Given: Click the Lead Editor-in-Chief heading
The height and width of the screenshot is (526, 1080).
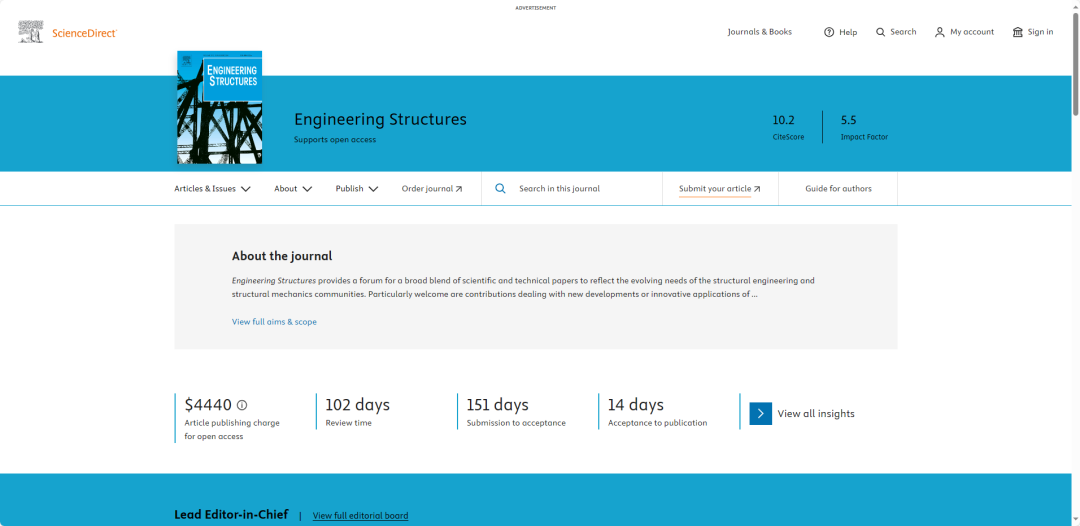Looking at the screenshot, I should click(231, 514).
